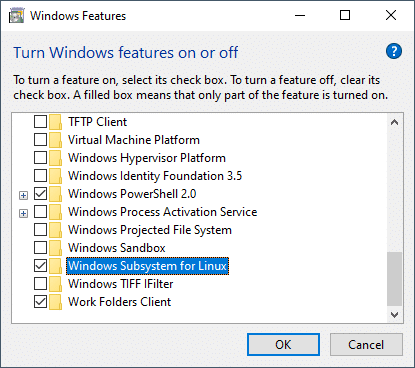
Task: Confirm changes with the OK button
Action: click(x=283, y=344)
